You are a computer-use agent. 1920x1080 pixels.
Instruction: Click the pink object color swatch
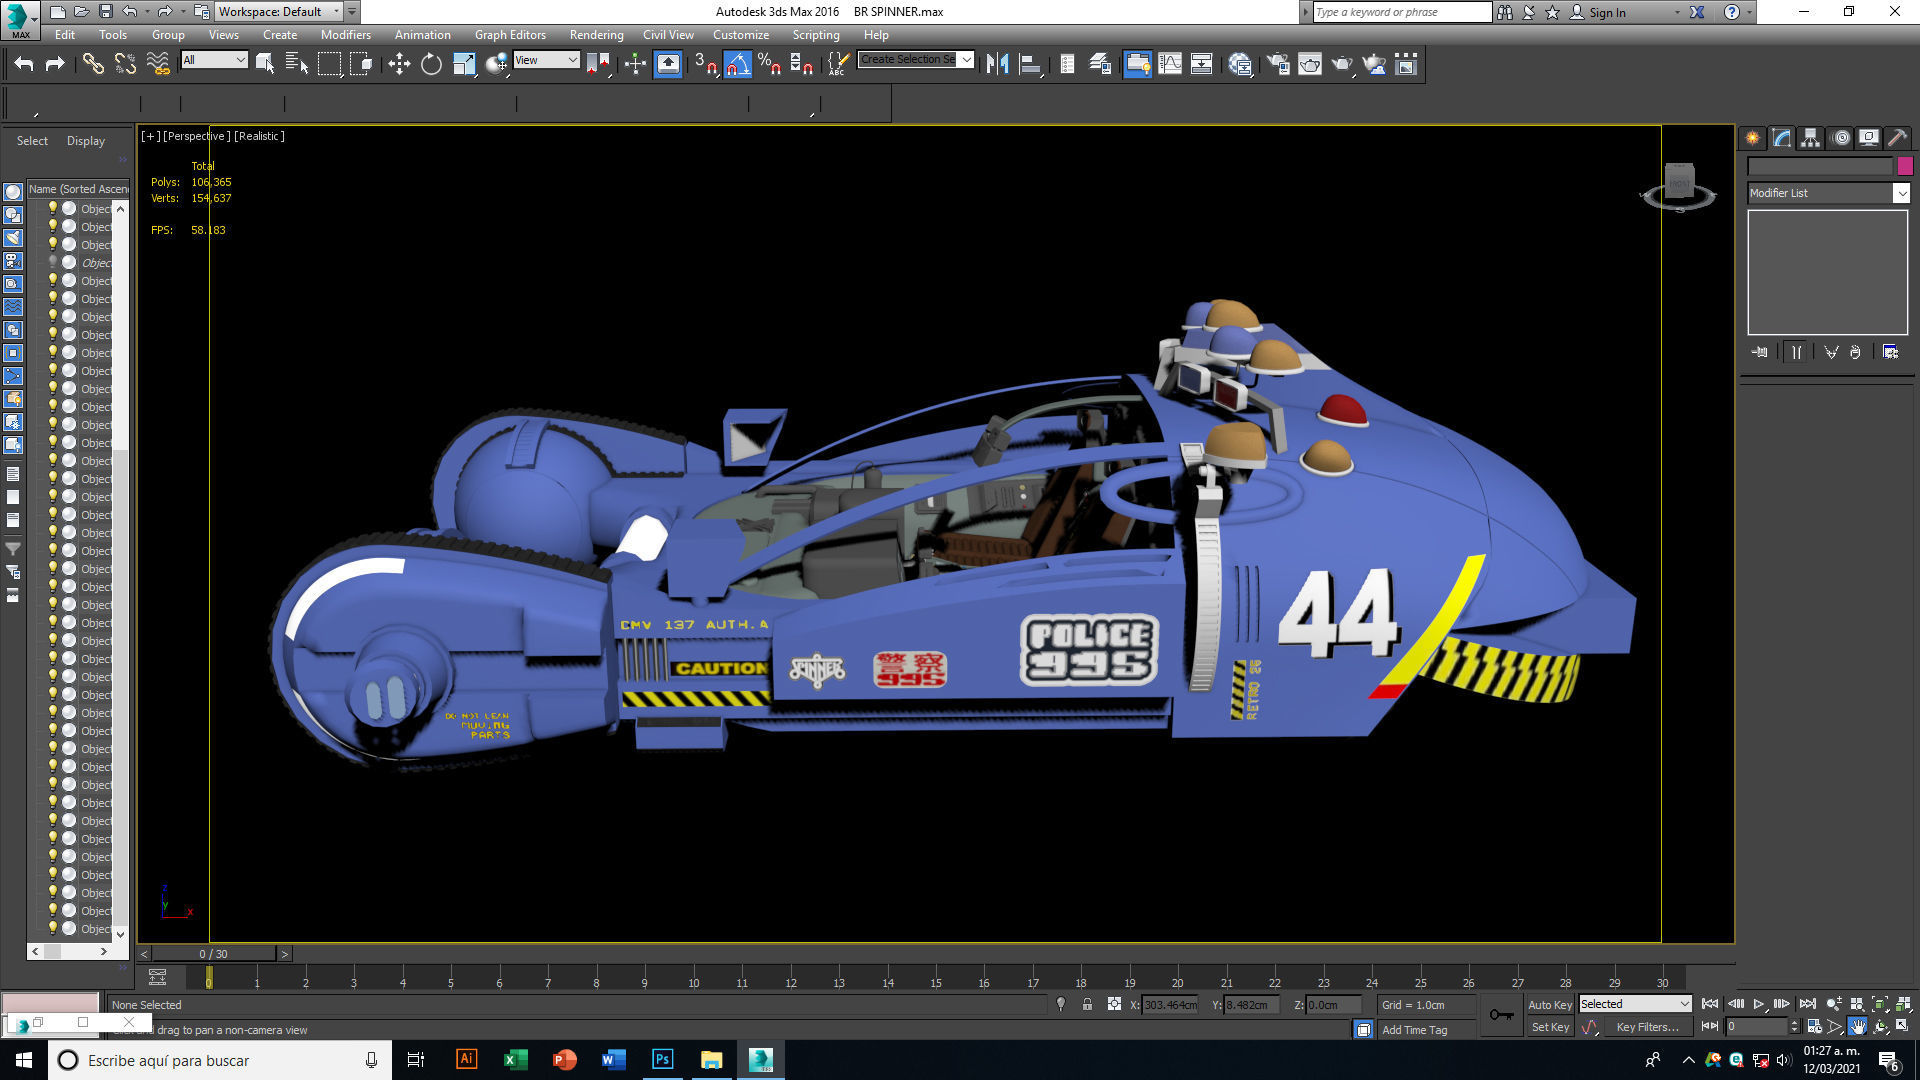pos(1905,166)
